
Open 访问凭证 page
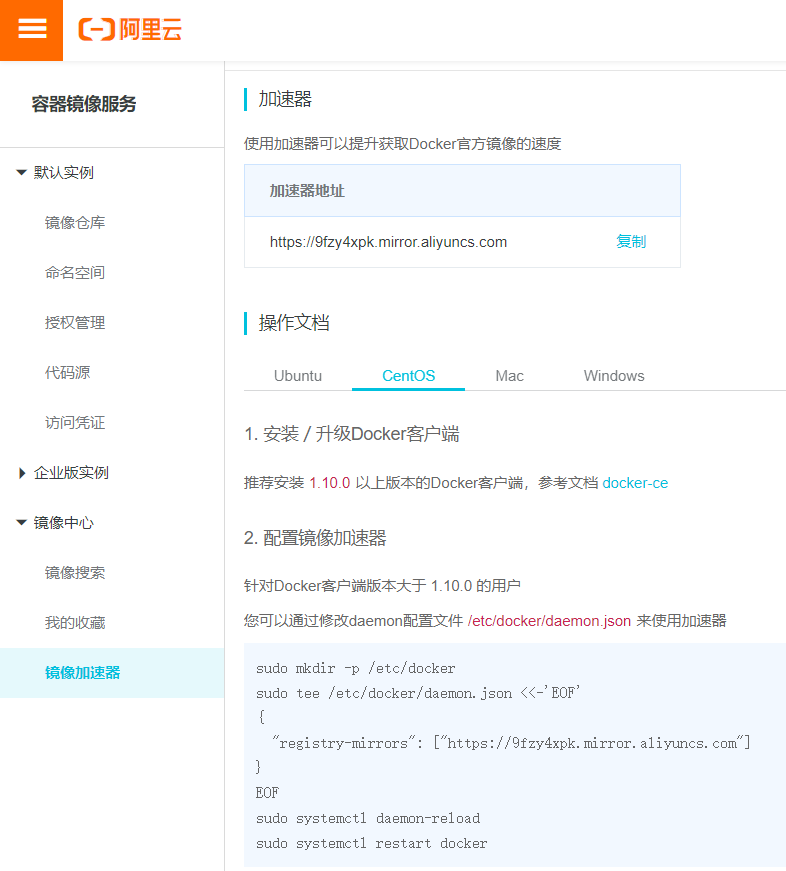75,423
